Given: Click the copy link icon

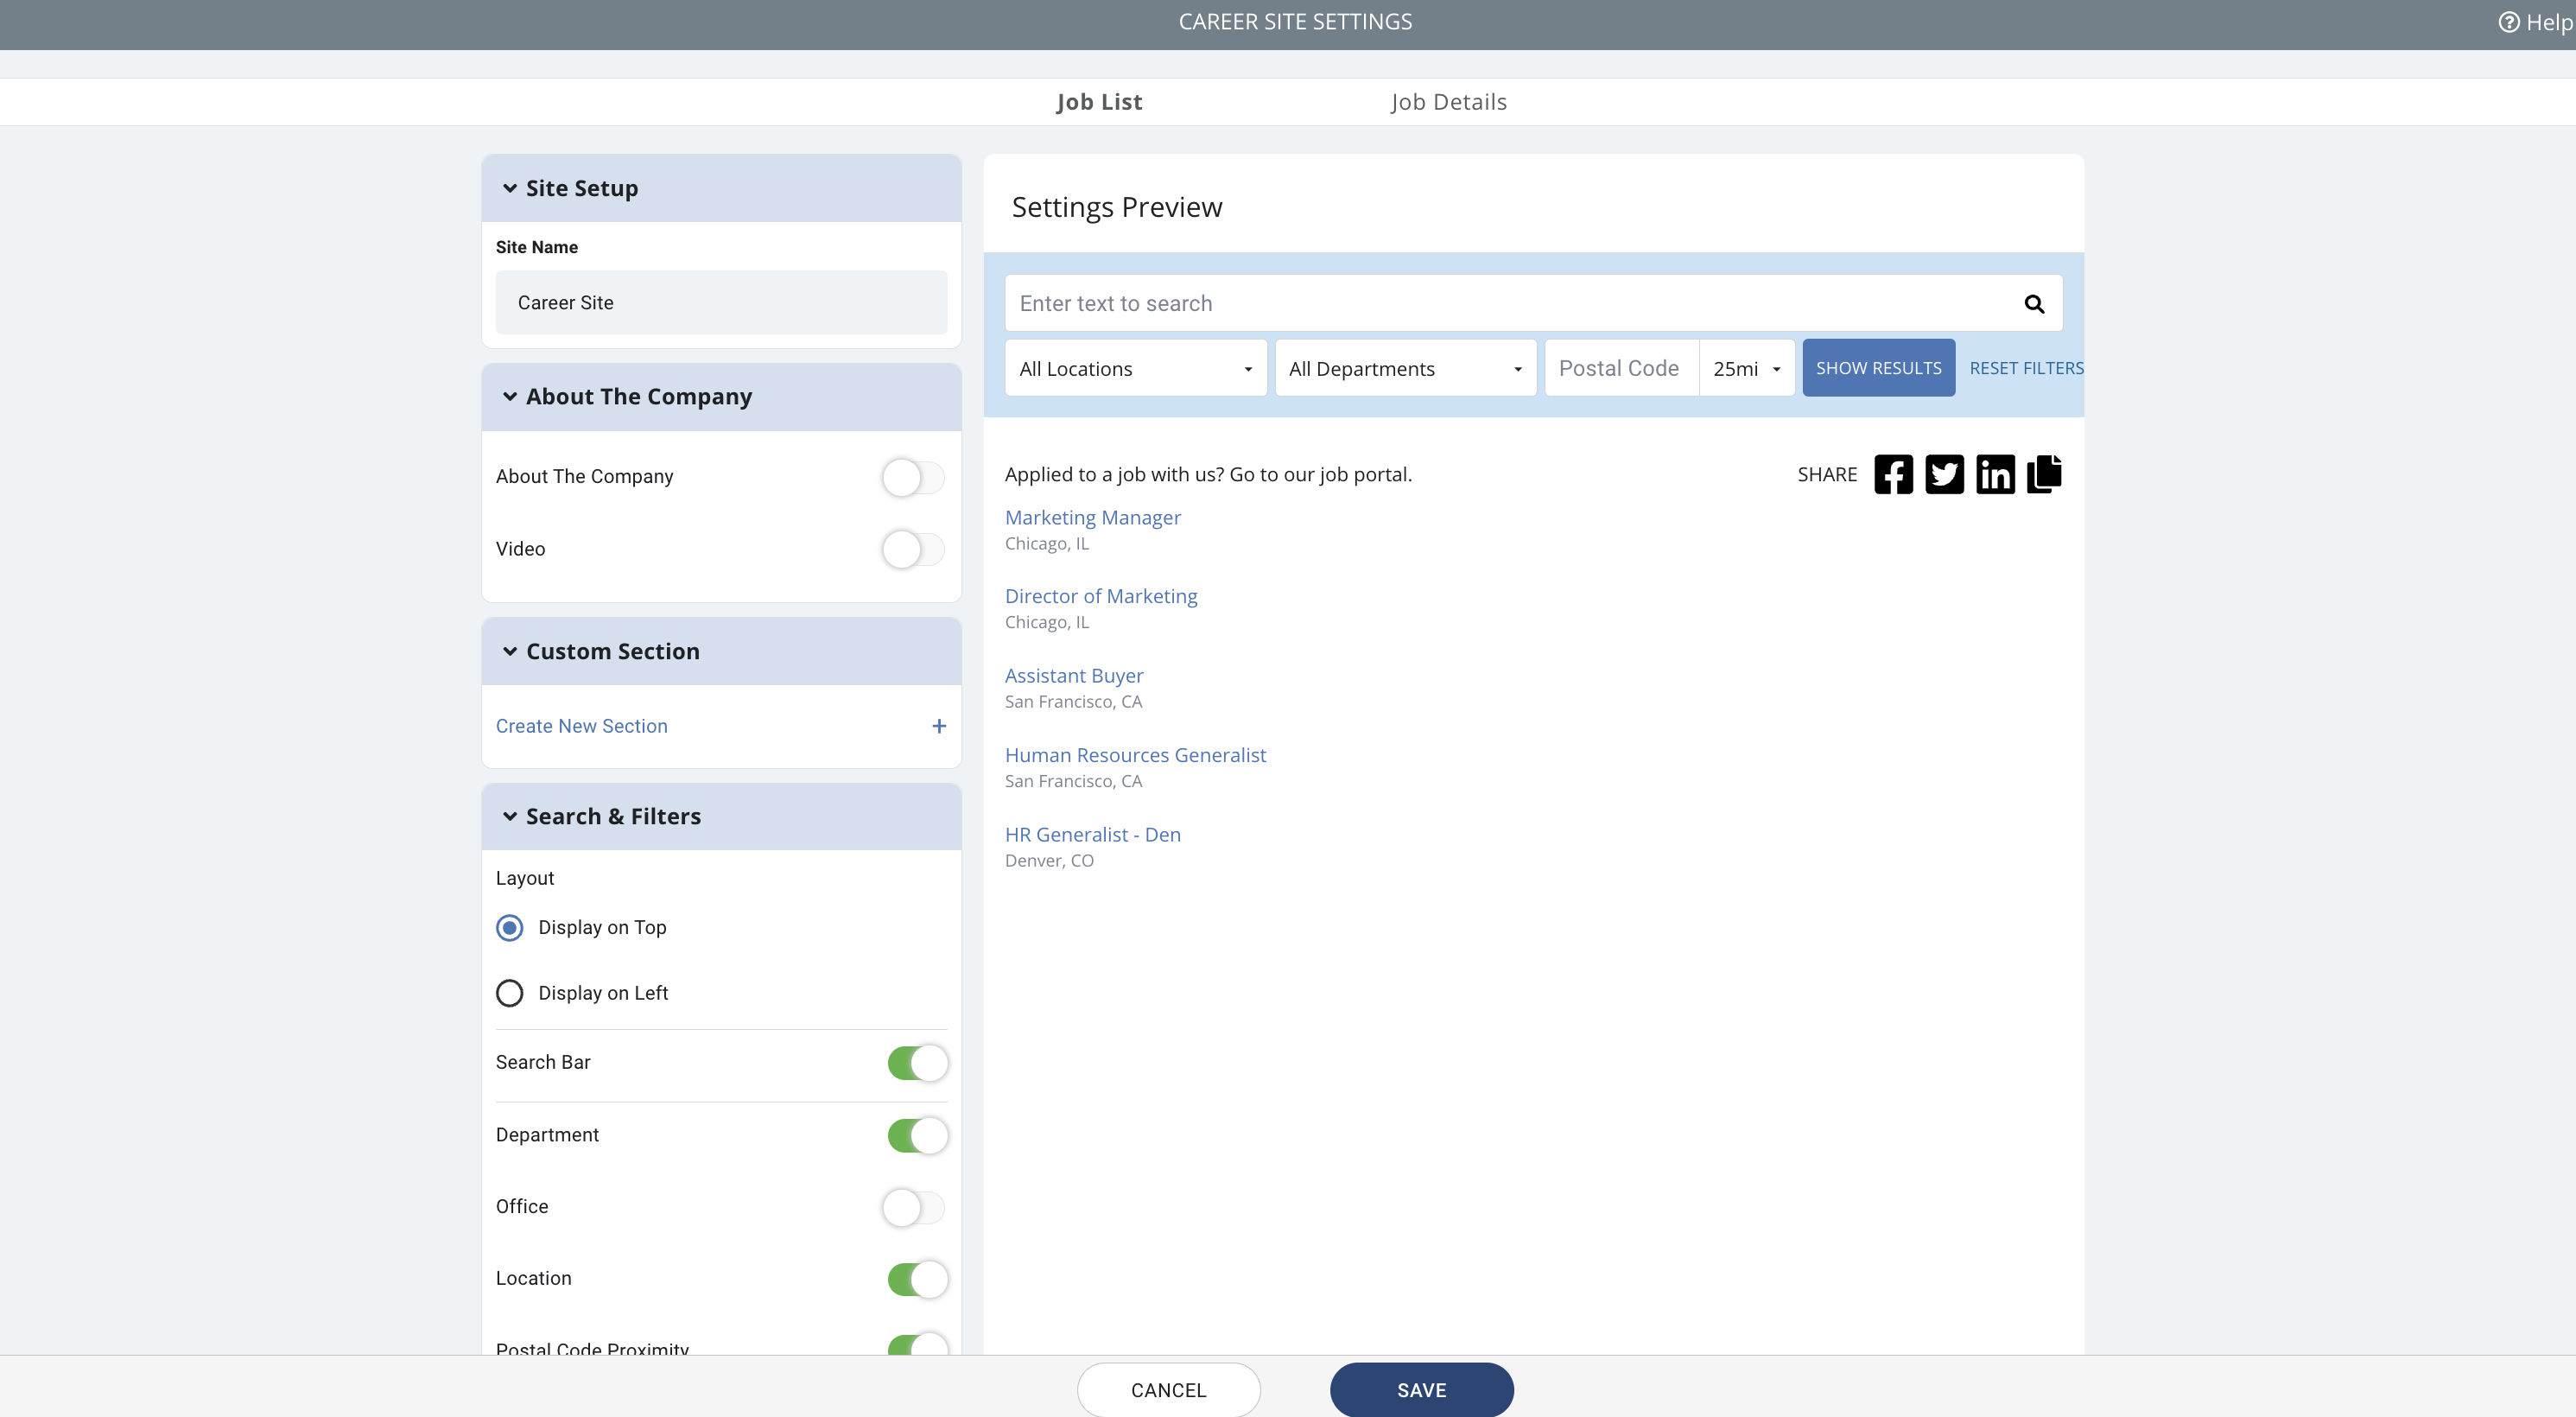Looking at the screenshot, I should tap(2044, 473).
